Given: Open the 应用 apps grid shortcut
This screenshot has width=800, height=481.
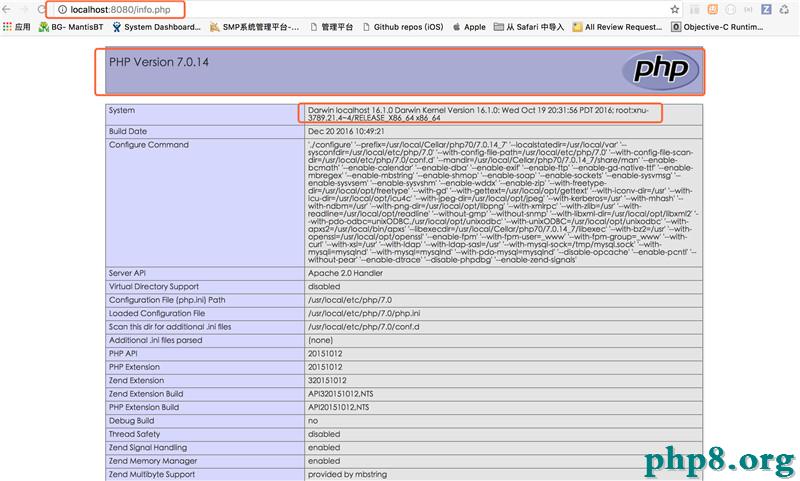Looking at the screenshot, I should [x=16, y=27].
